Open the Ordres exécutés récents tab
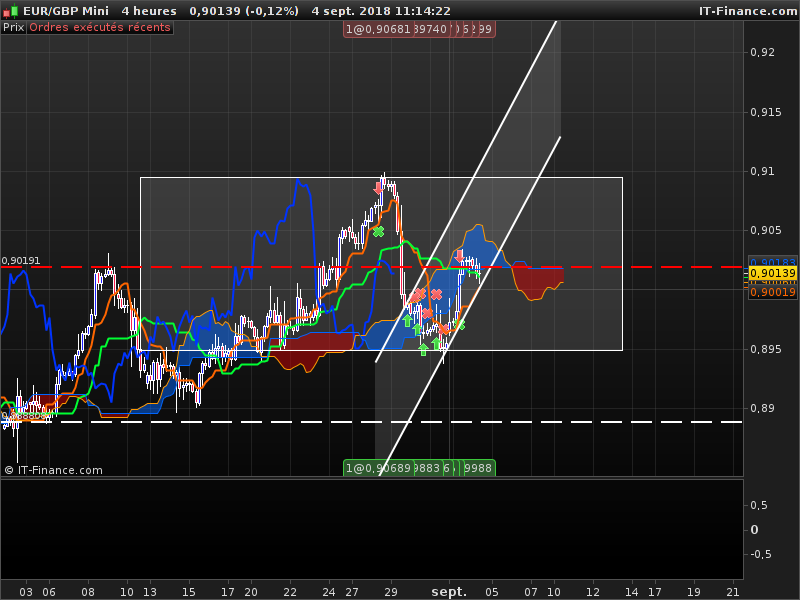This screenshot has height=600, width=800. [100, 27]
